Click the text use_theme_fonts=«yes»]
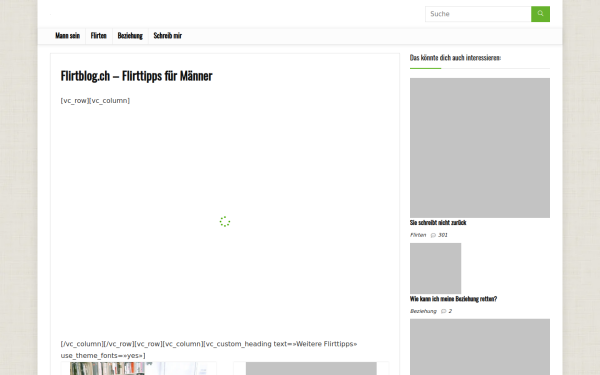Image resolution: width=600 pixels, height=375 pixels. tap(103, 355)
